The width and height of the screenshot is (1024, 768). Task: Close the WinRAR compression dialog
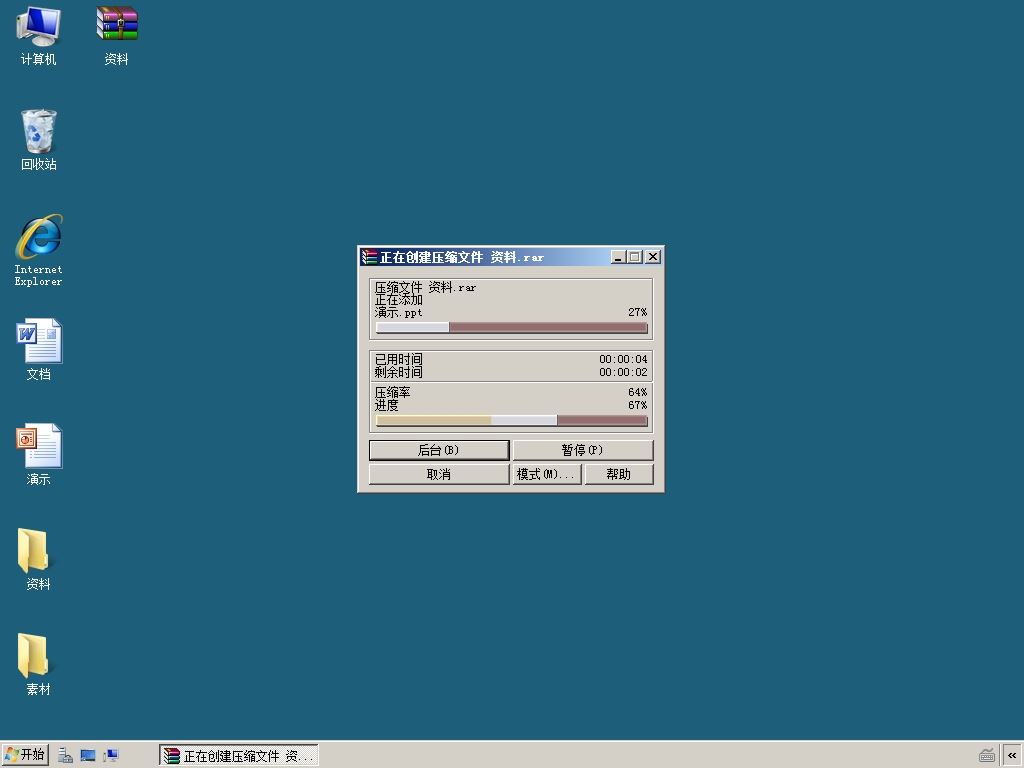652,257
